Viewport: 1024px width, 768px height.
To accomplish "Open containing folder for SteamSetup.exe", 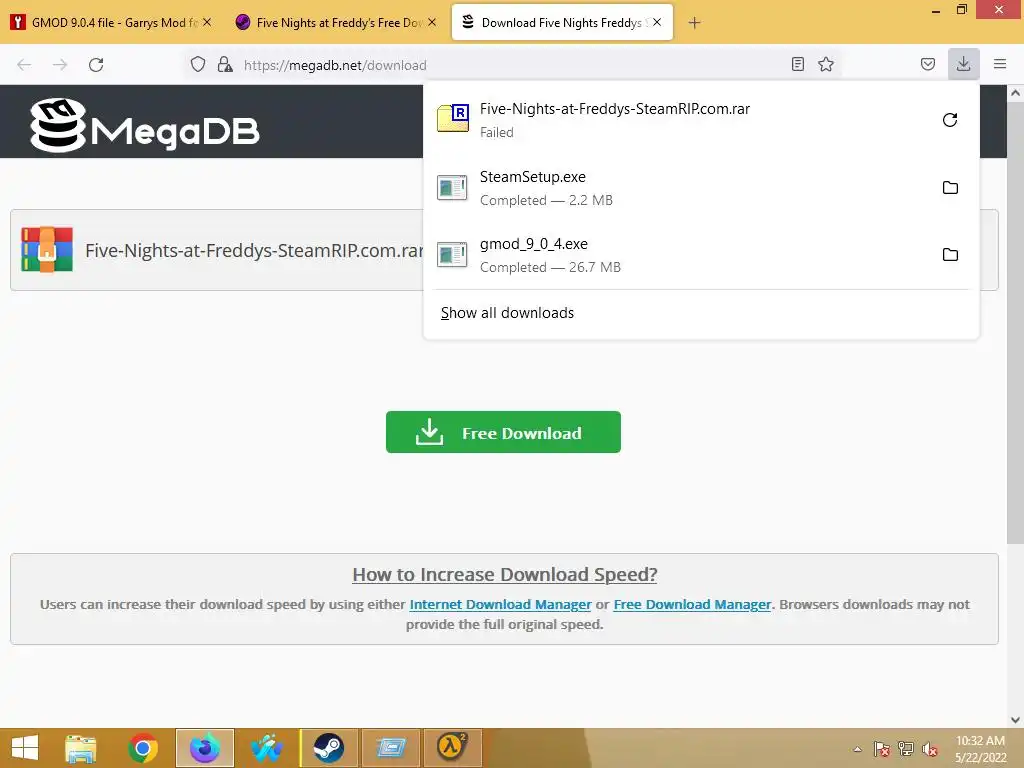I will coord(950,187).
